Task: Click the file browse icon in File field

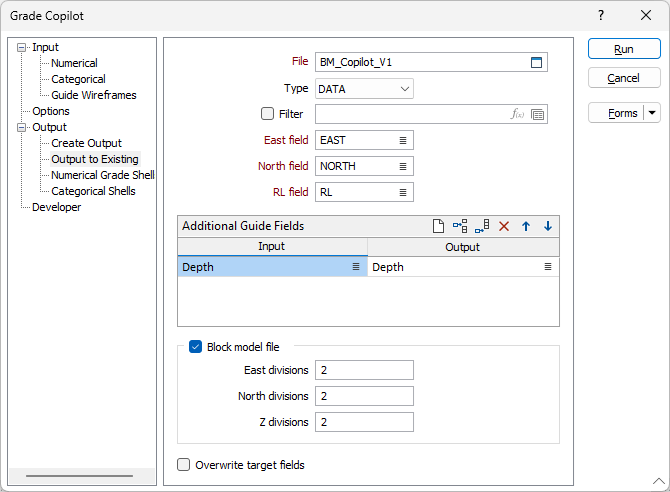Action: [537, 62]
